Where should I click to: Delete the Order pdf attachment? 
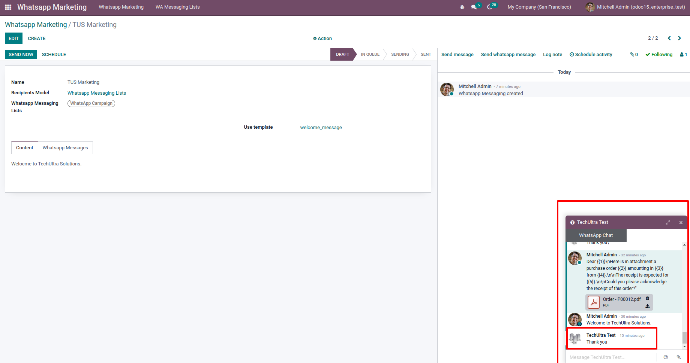click(x=647, y=298)
